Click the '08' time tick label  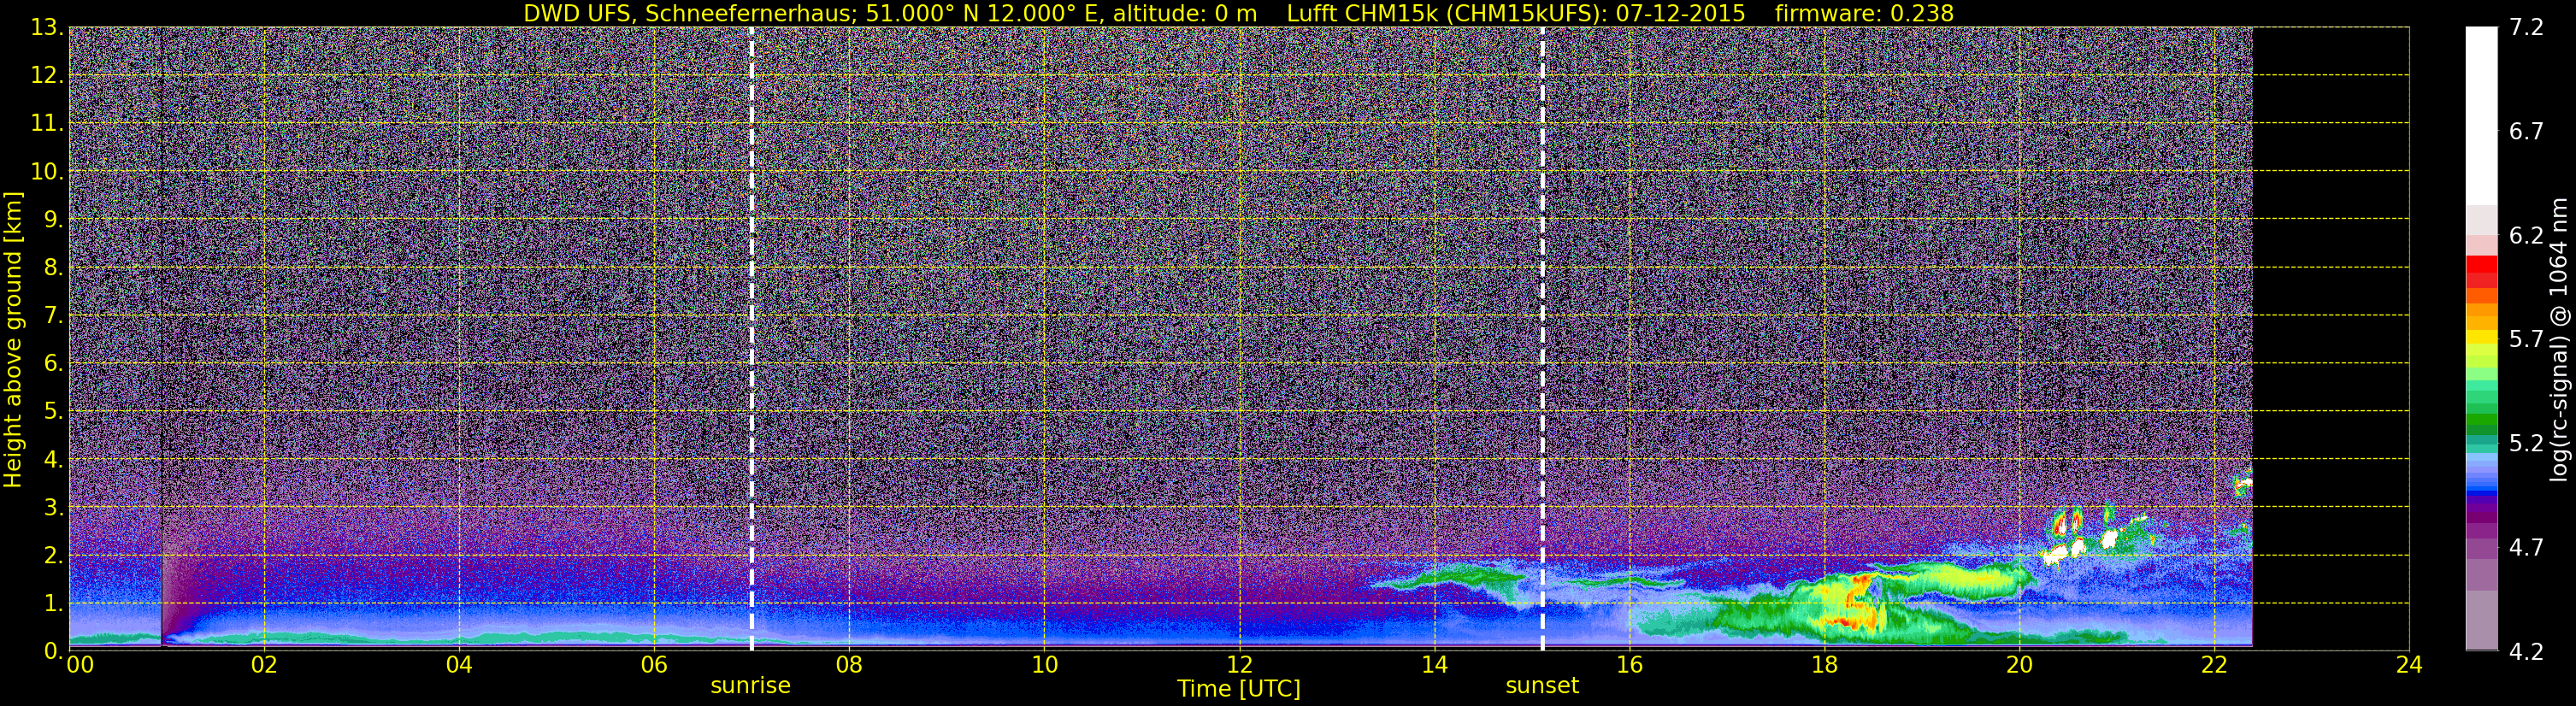(x=849, y=665)
